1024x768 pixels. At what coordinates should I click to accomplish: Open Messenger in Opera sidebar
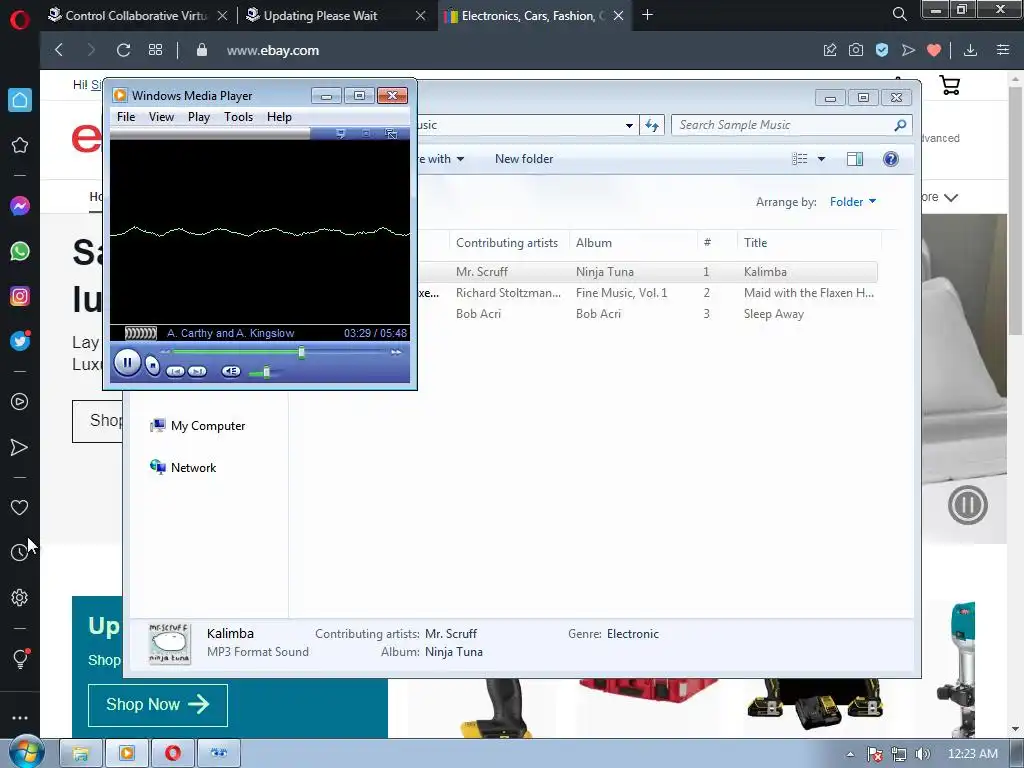point(20,206)
